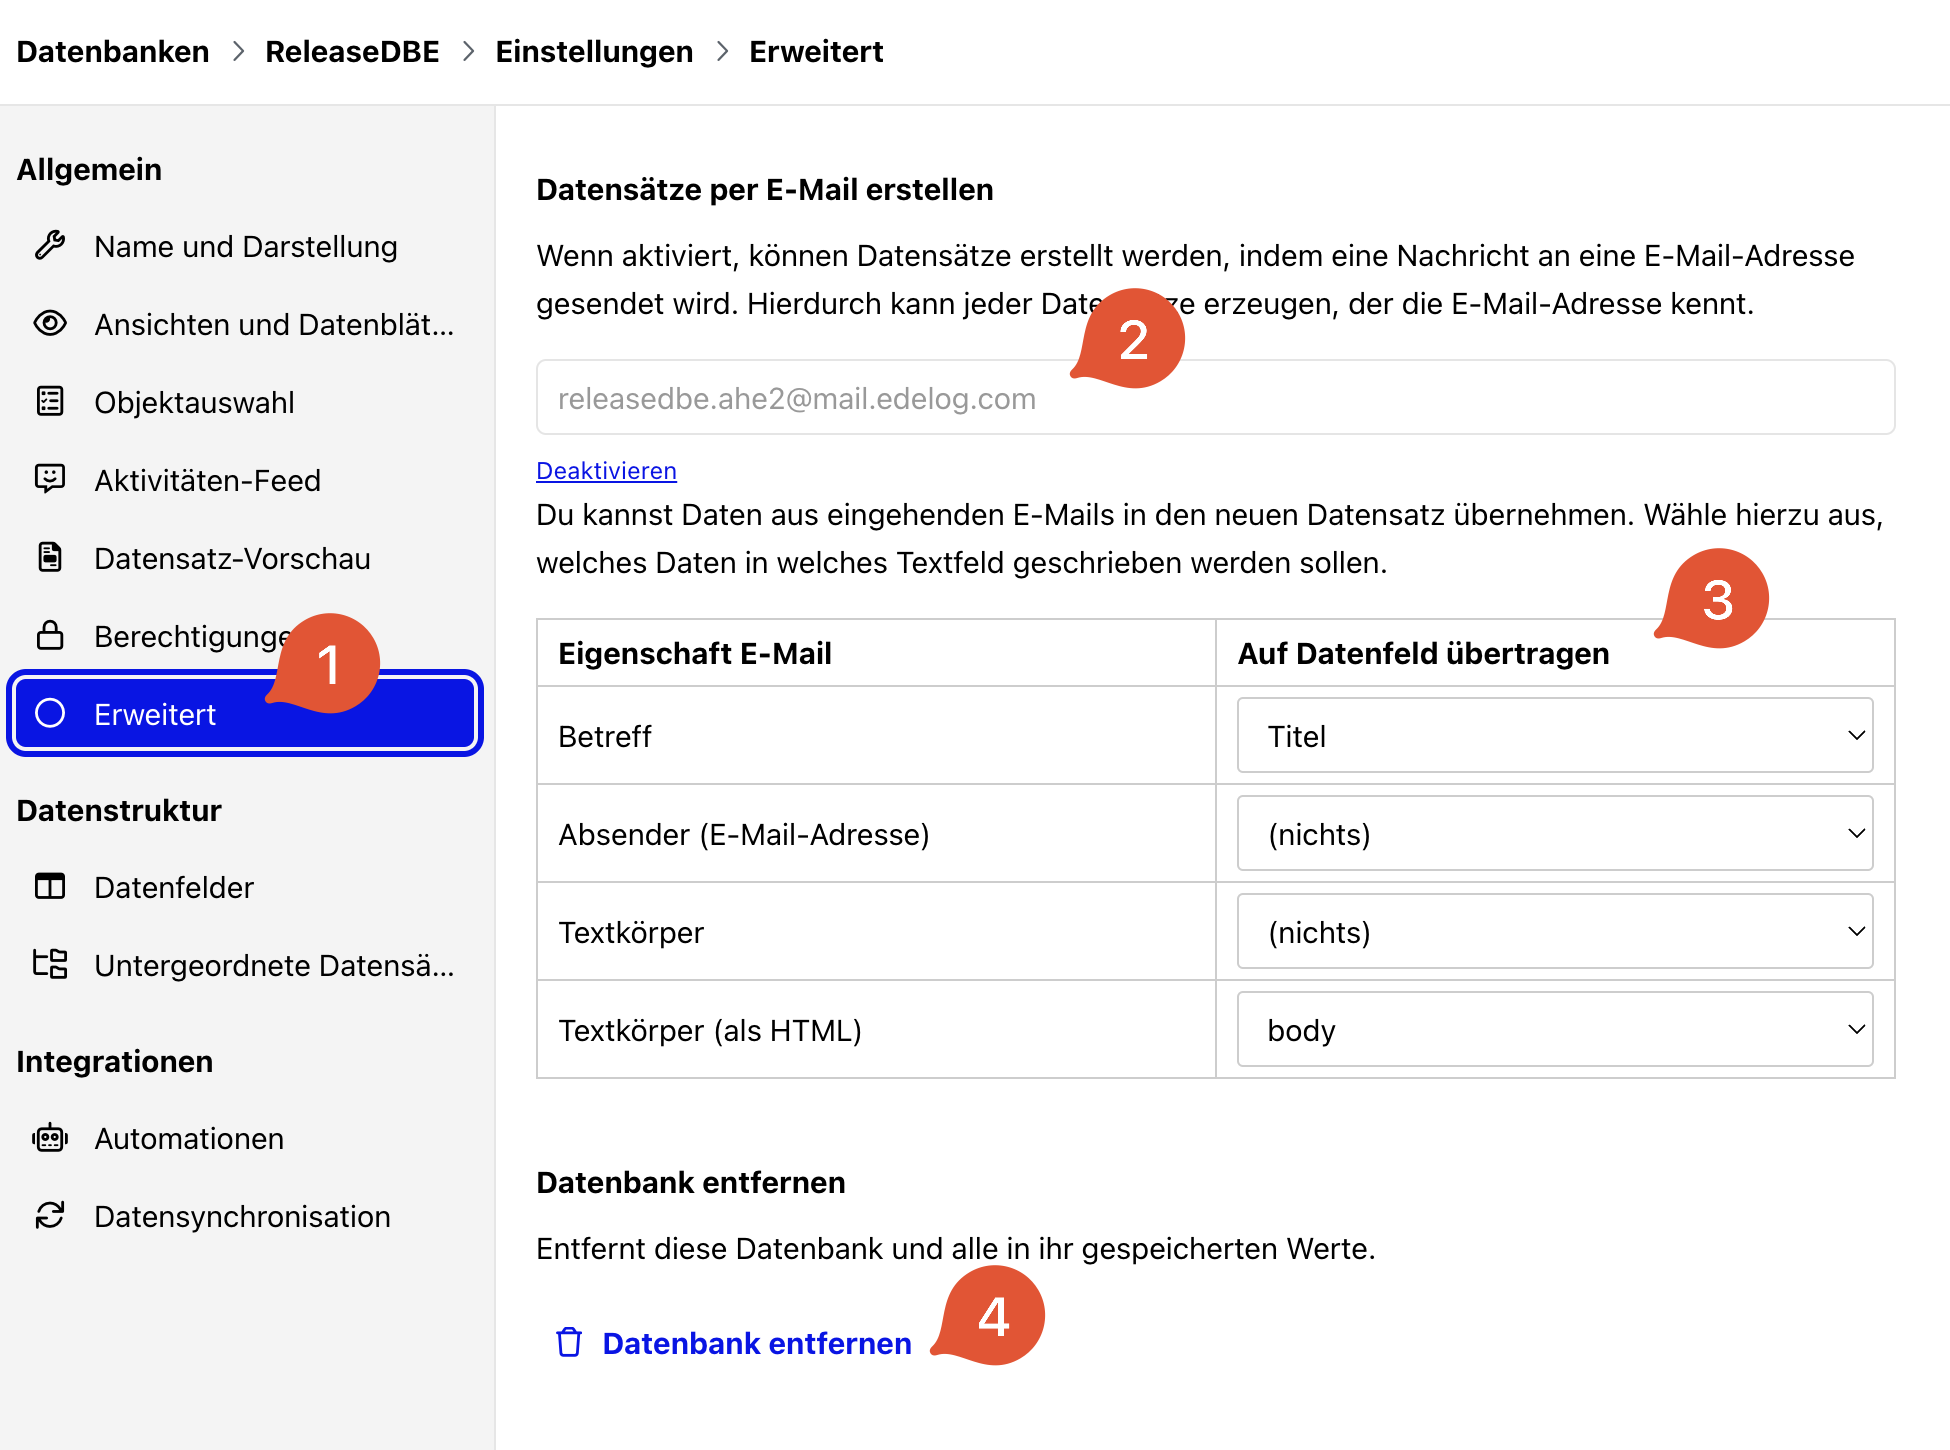Select the Objektauswahl list icon
Viewport: 1950px width, 1450px height.
pos(50,401)
